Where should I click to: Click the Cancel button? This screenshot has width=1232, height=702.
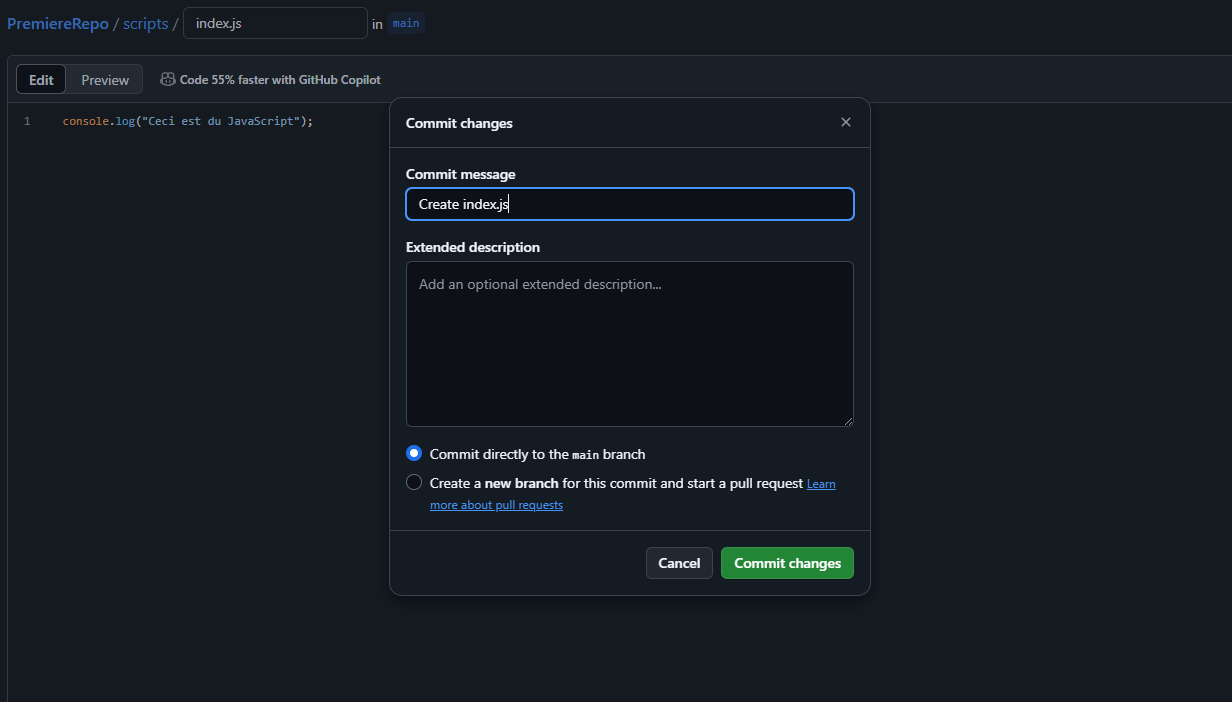tap(679, 563)
